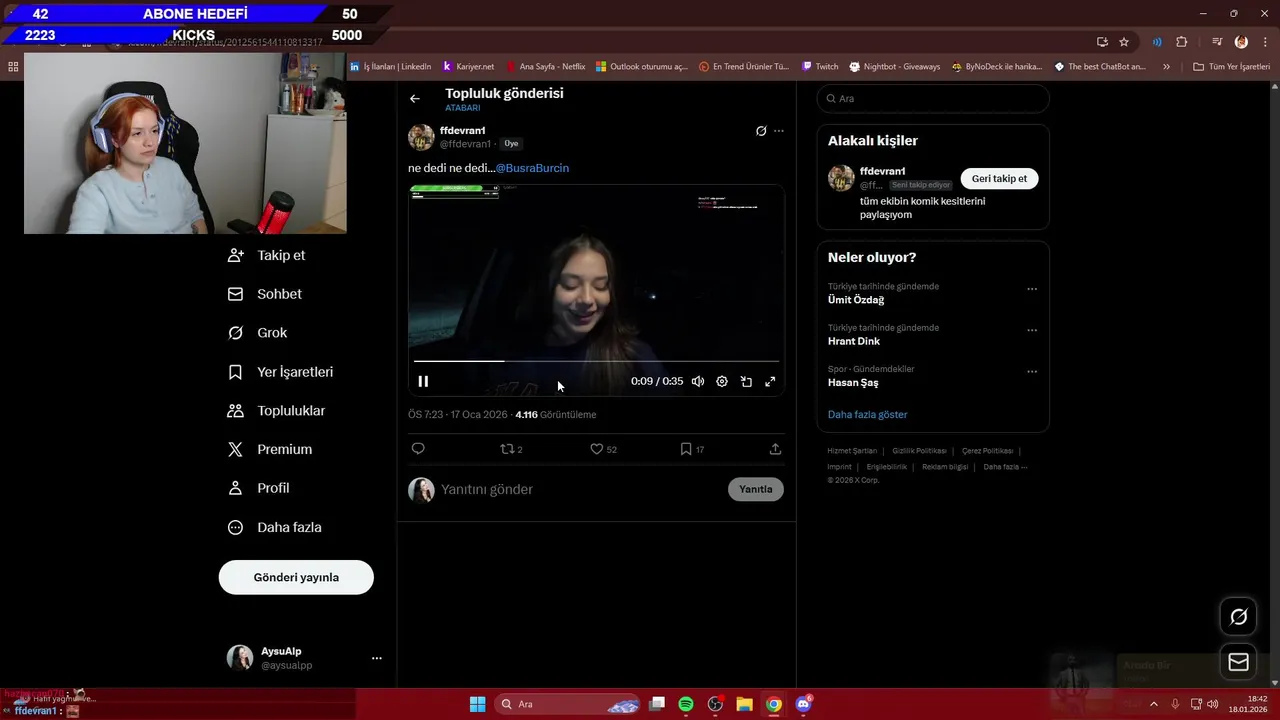1280x720 pixels.
Task: Open Spotify from the taskbar
Action: [x=686, y=704]
